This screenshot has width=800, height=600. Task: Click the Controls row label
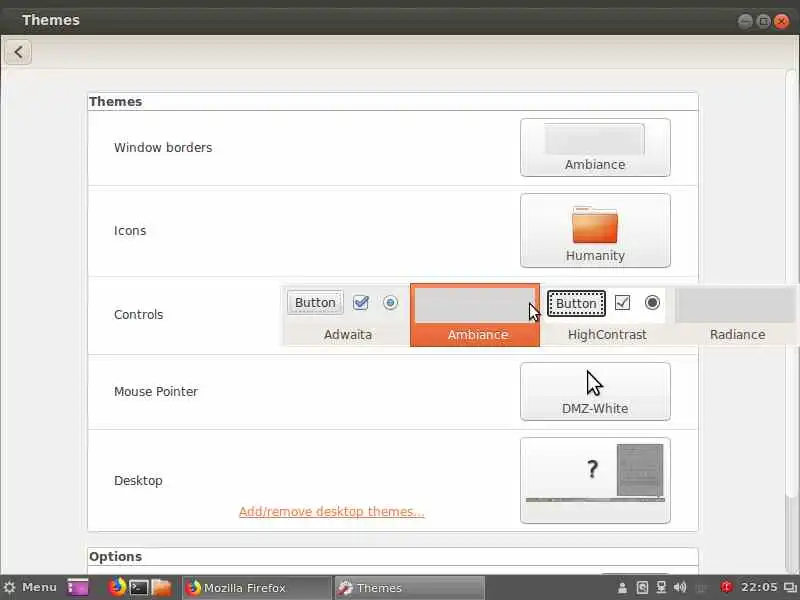click(138, 314)
